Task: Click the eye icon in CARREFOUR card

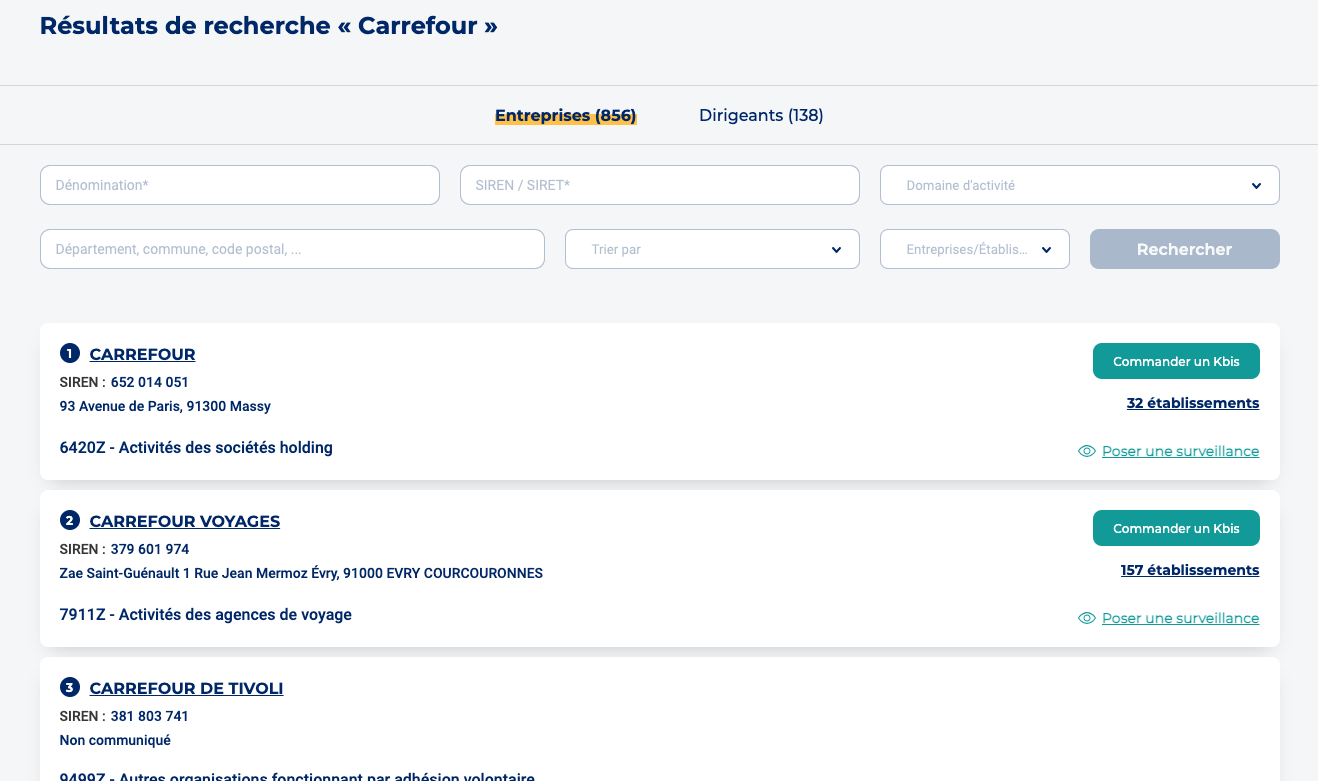Action: click(x=1087, y=451)
